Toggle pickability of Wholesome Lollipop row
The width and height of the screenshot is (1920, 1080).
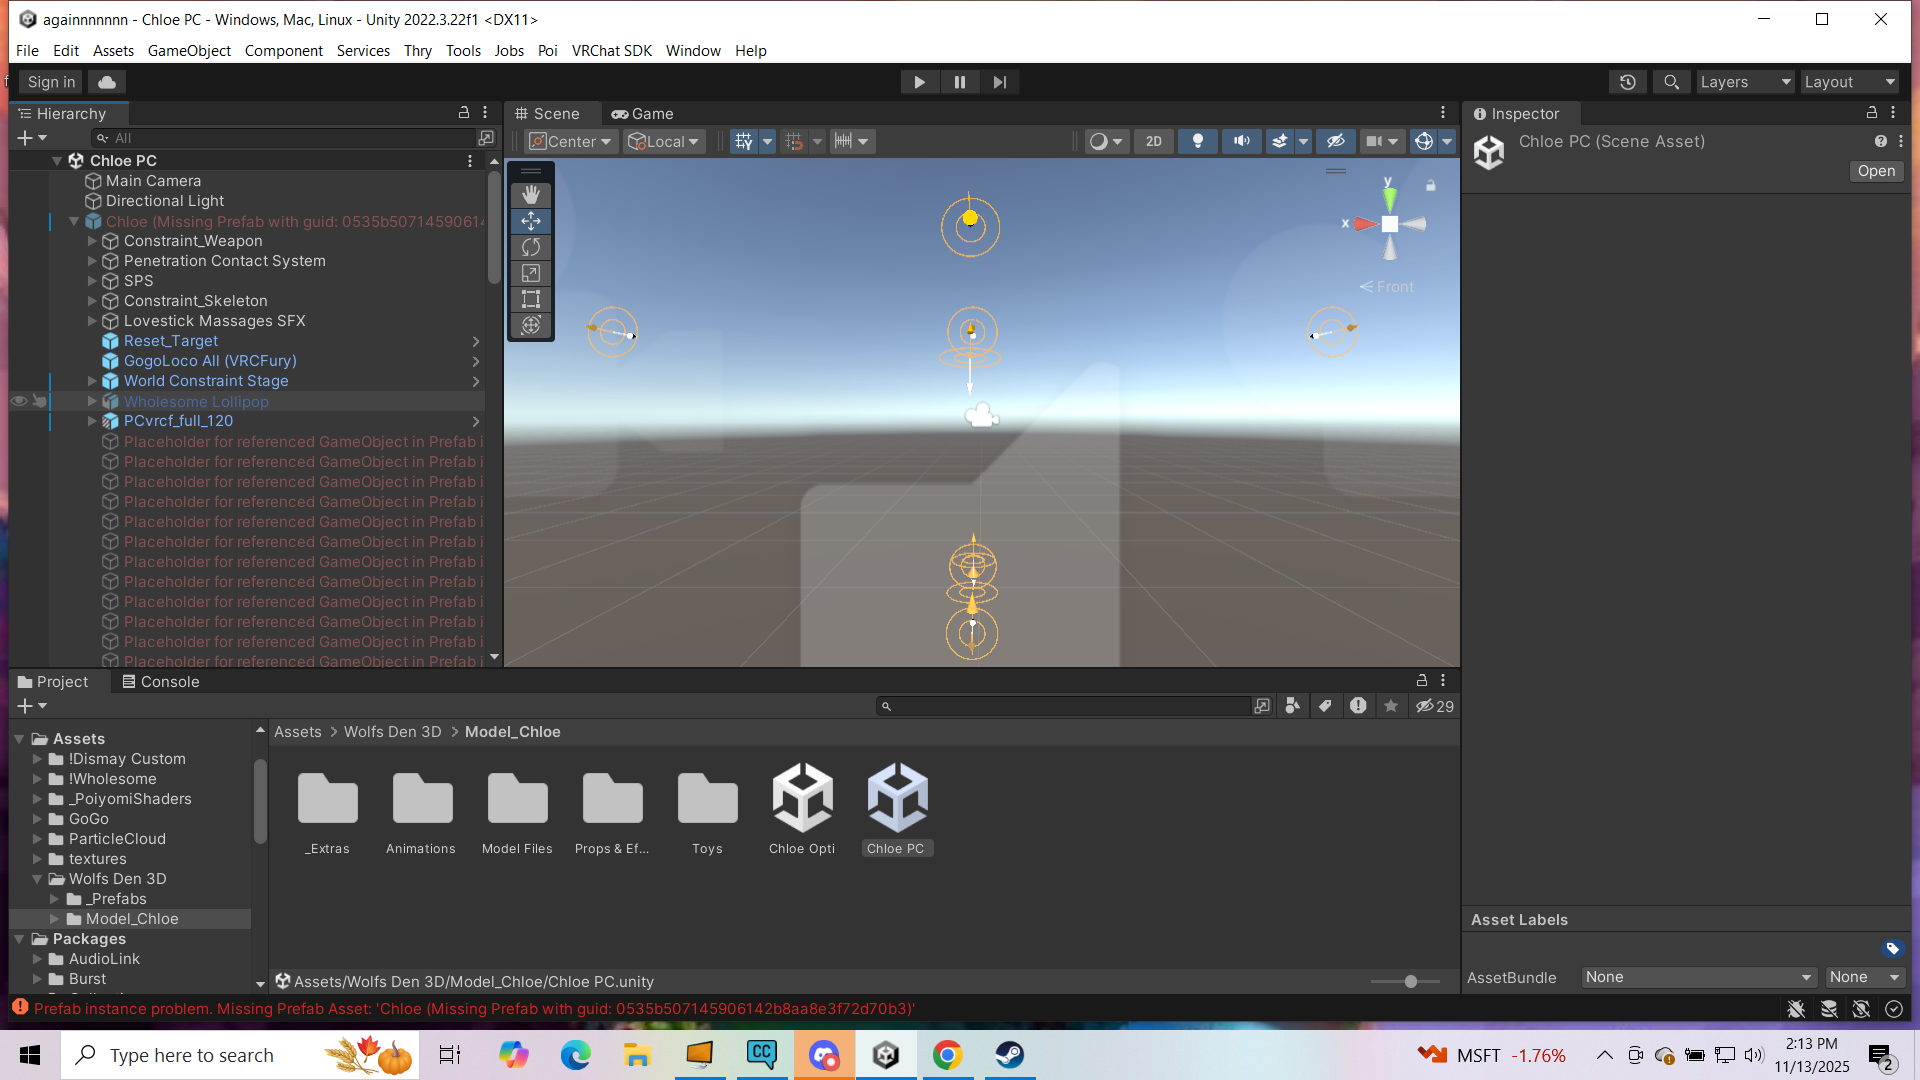39,401
